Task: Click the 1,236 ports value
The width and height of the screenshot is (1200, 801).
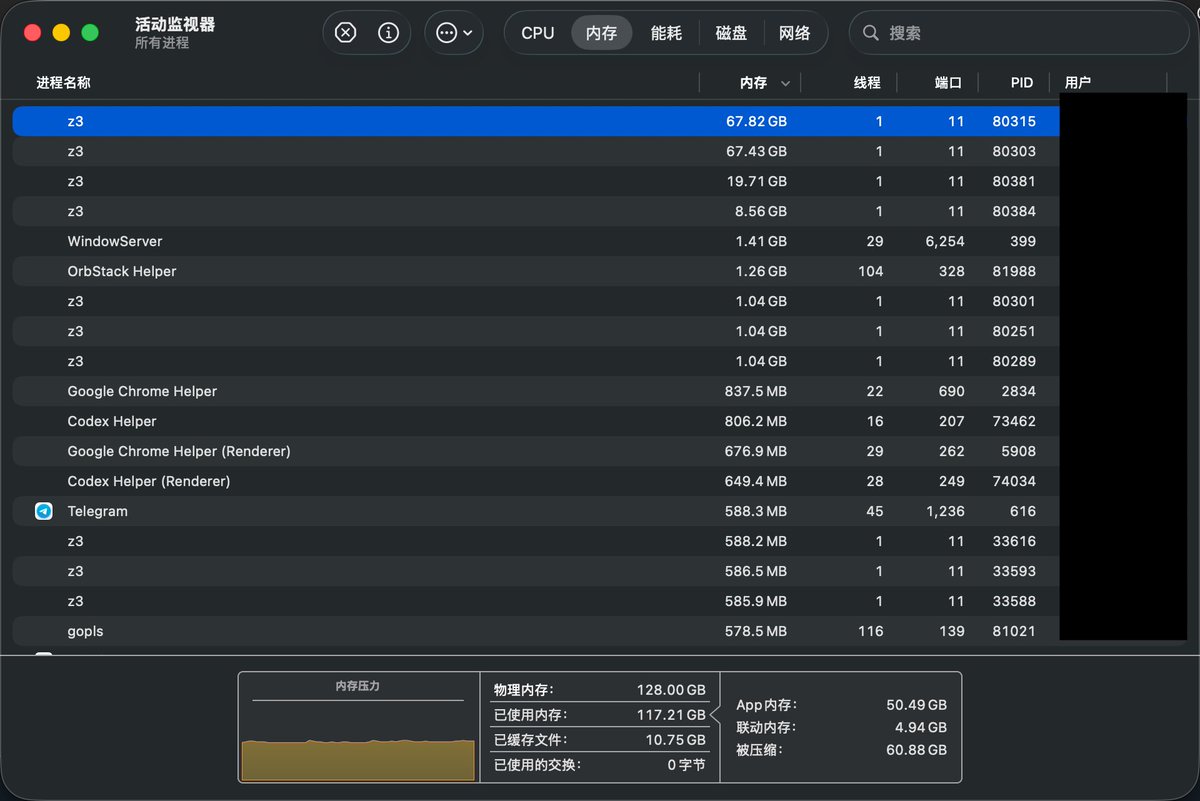Action: coord(945,511)
